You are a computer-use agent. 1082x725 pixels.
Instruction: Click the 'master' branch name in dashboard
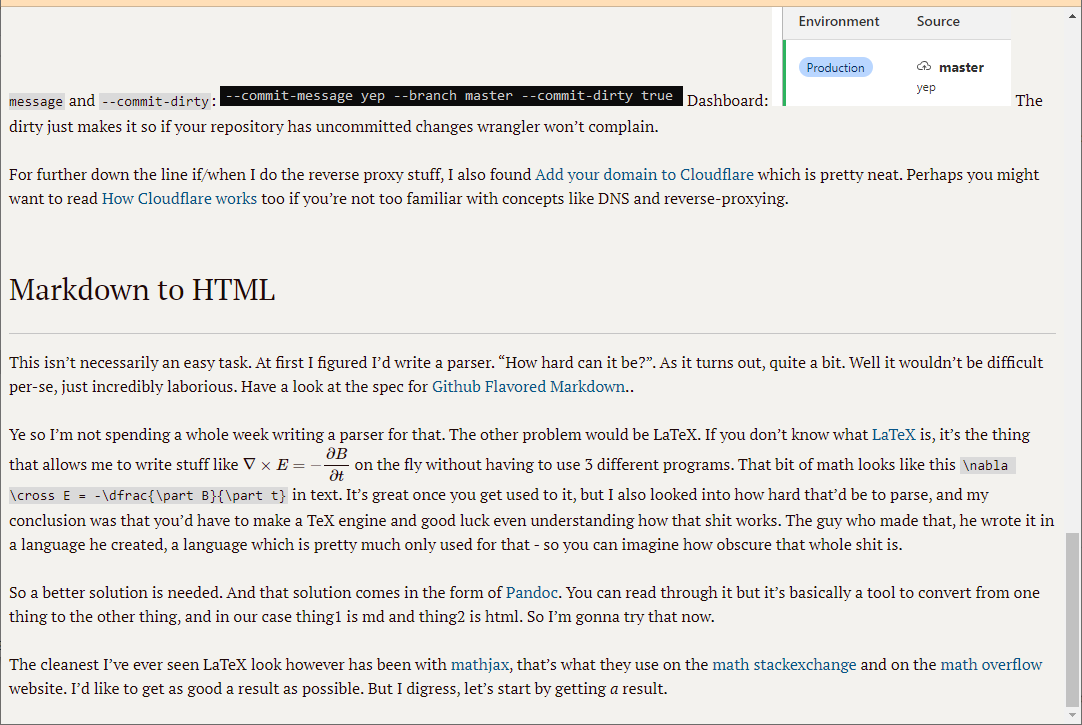961,68
